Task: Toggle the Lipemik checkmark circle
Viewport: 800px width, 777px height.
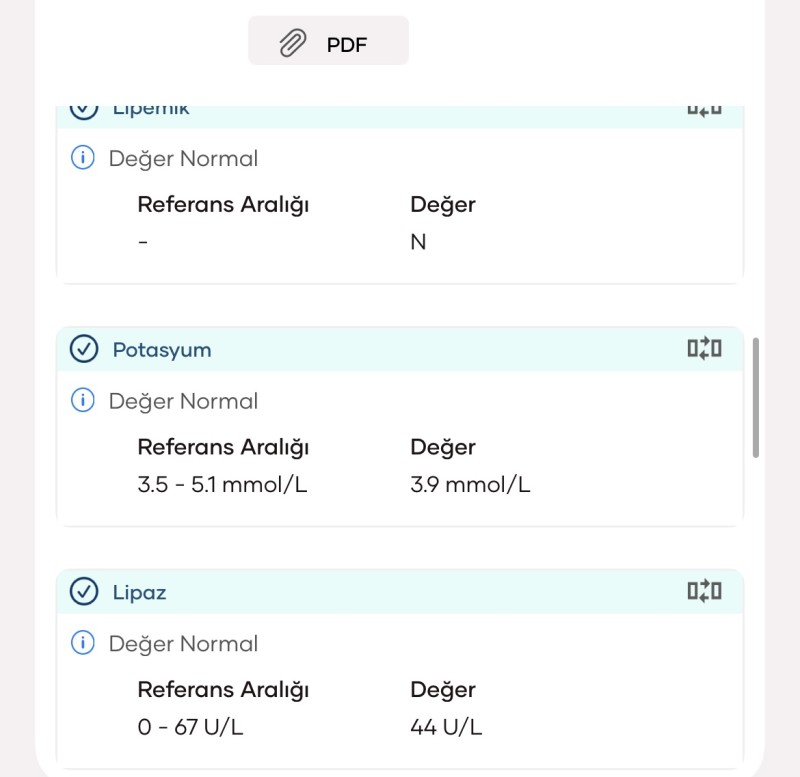Action: pyautogui.click(x=84, y=112)
